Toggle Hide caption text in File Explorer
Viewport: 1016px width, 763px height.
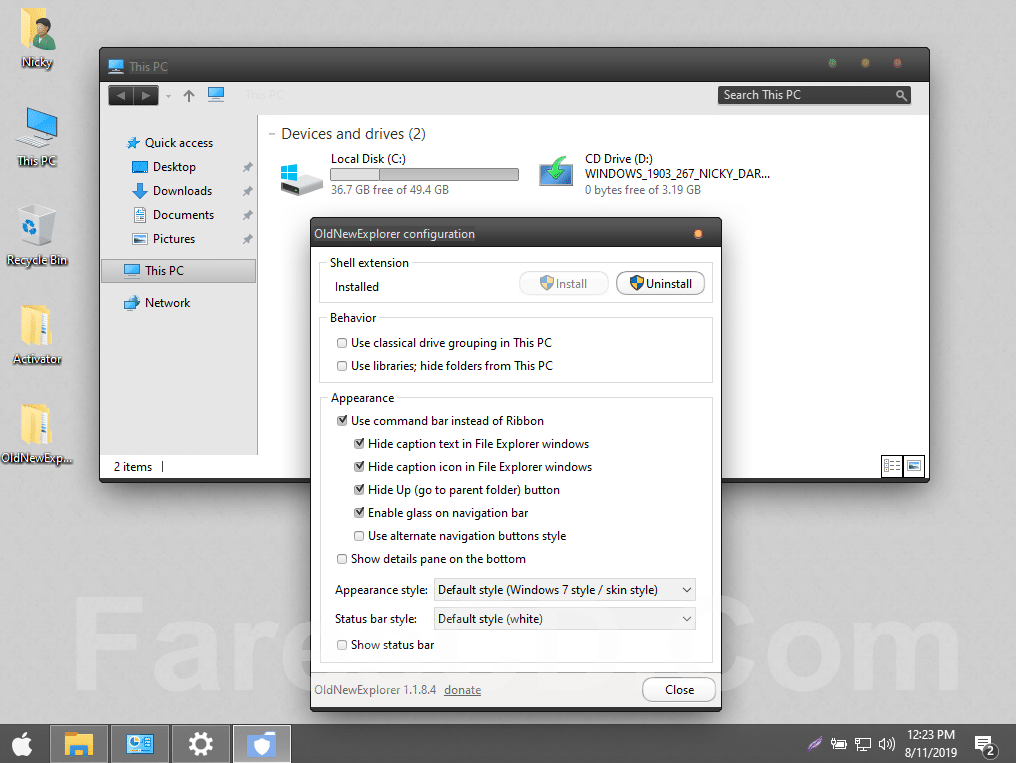point(359,444)
